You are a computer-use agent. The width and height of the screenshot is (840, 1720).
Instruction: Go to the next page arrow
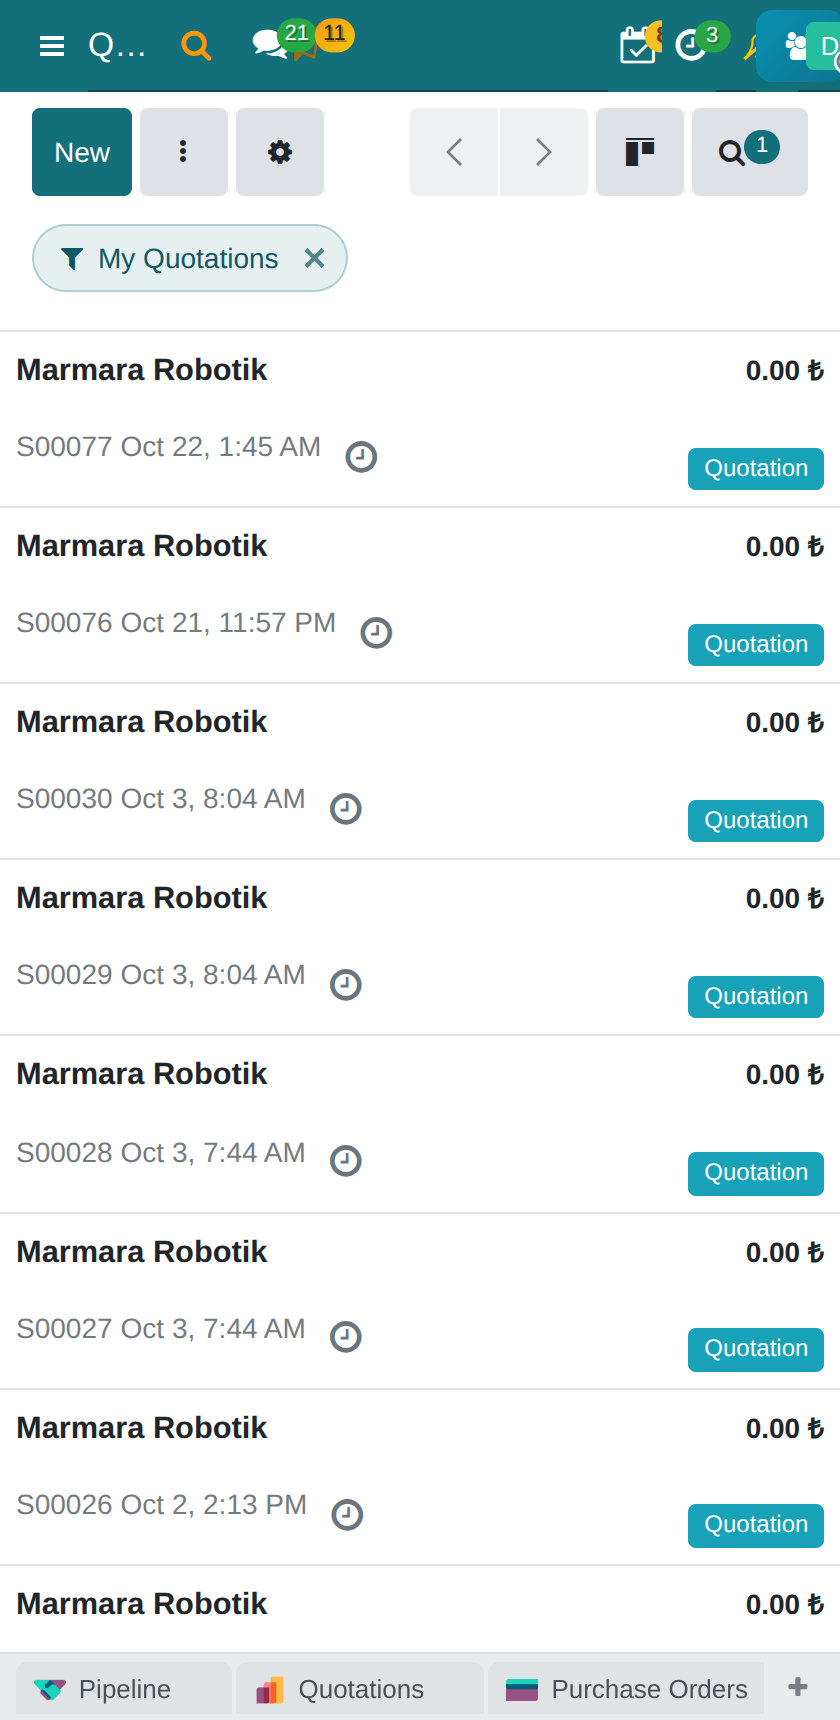544,152
